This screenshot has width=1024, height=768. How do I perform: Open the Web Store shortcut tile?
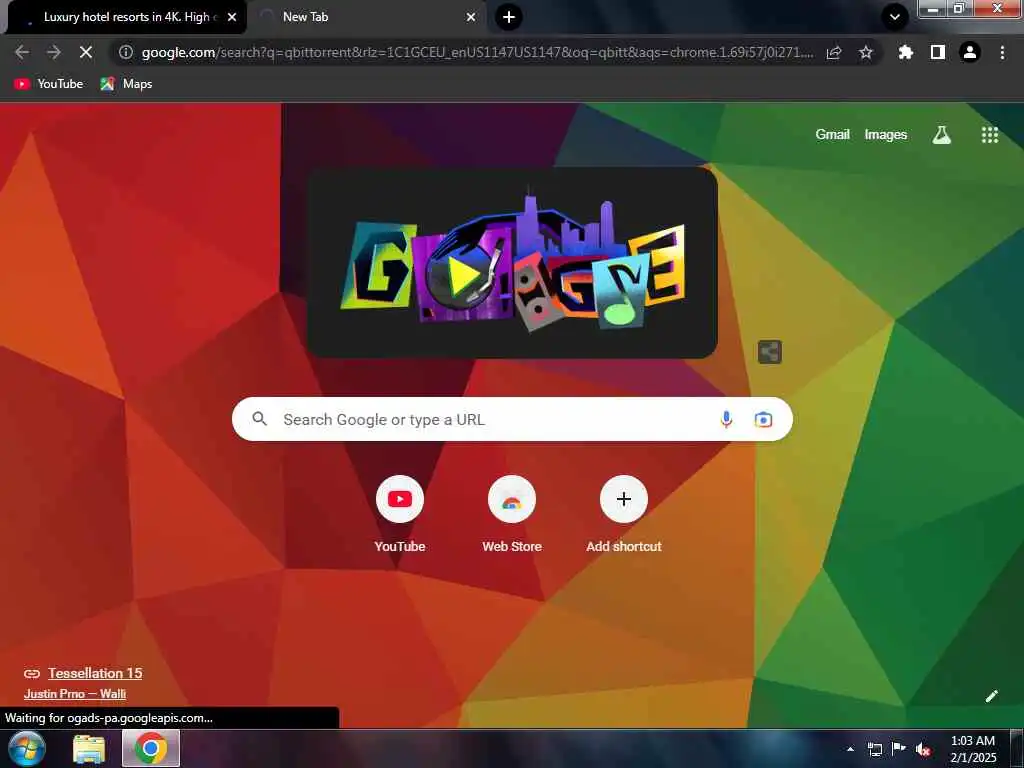(x=512, y=515)
